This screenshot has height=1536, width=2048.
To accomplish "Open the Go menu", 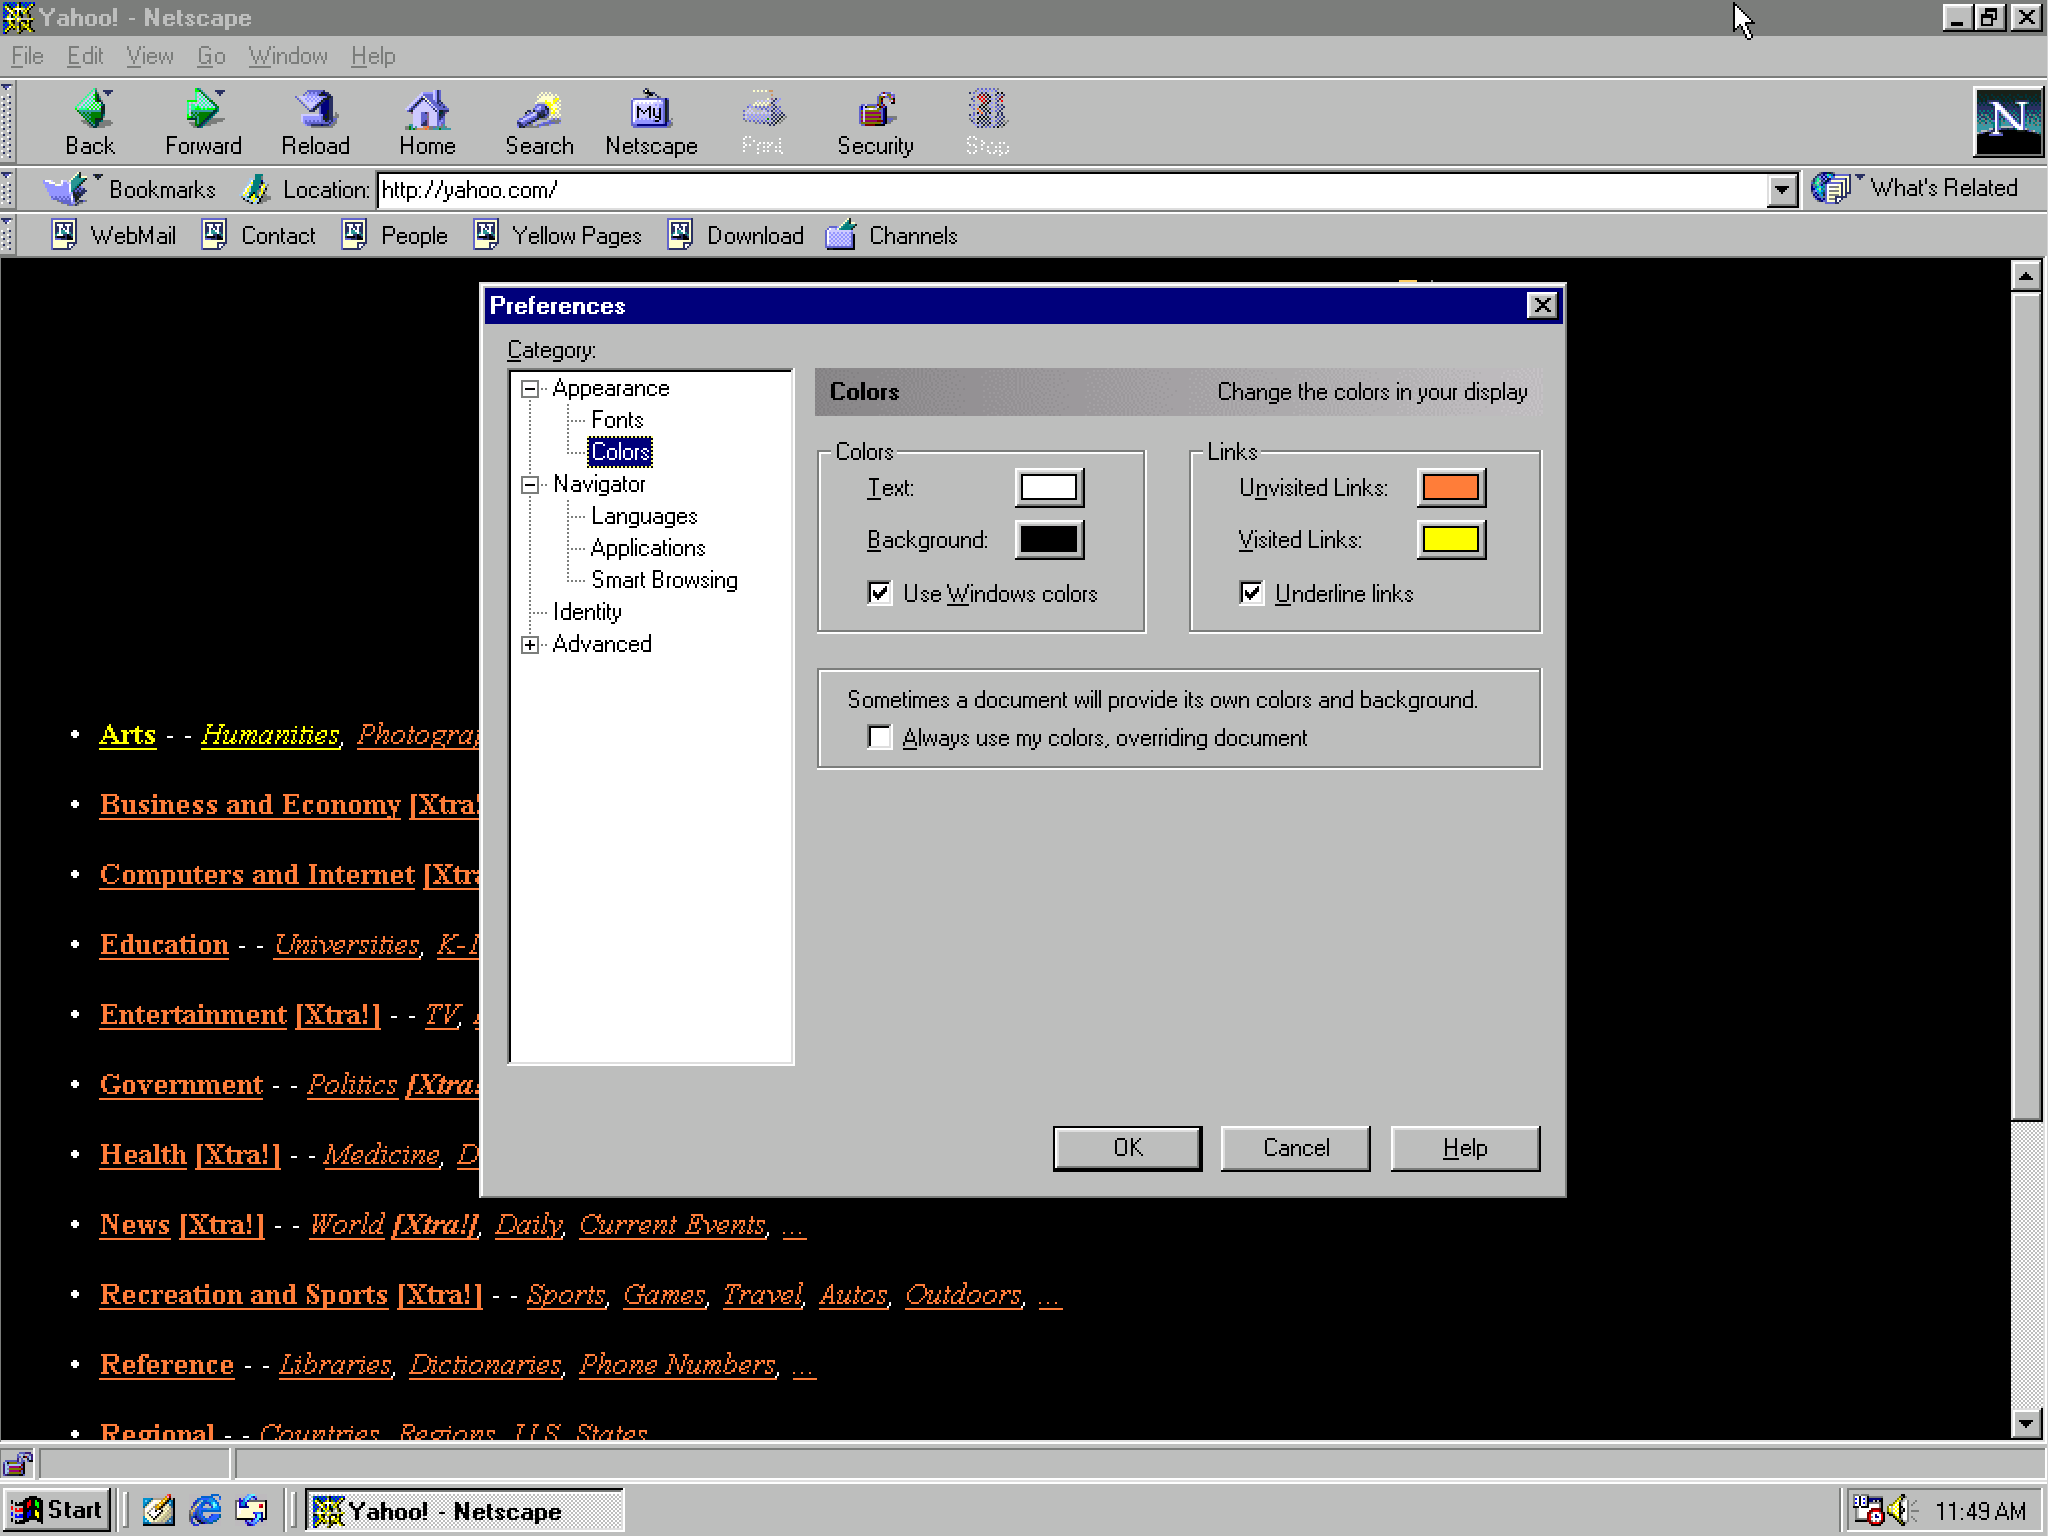I will [211, 56].
